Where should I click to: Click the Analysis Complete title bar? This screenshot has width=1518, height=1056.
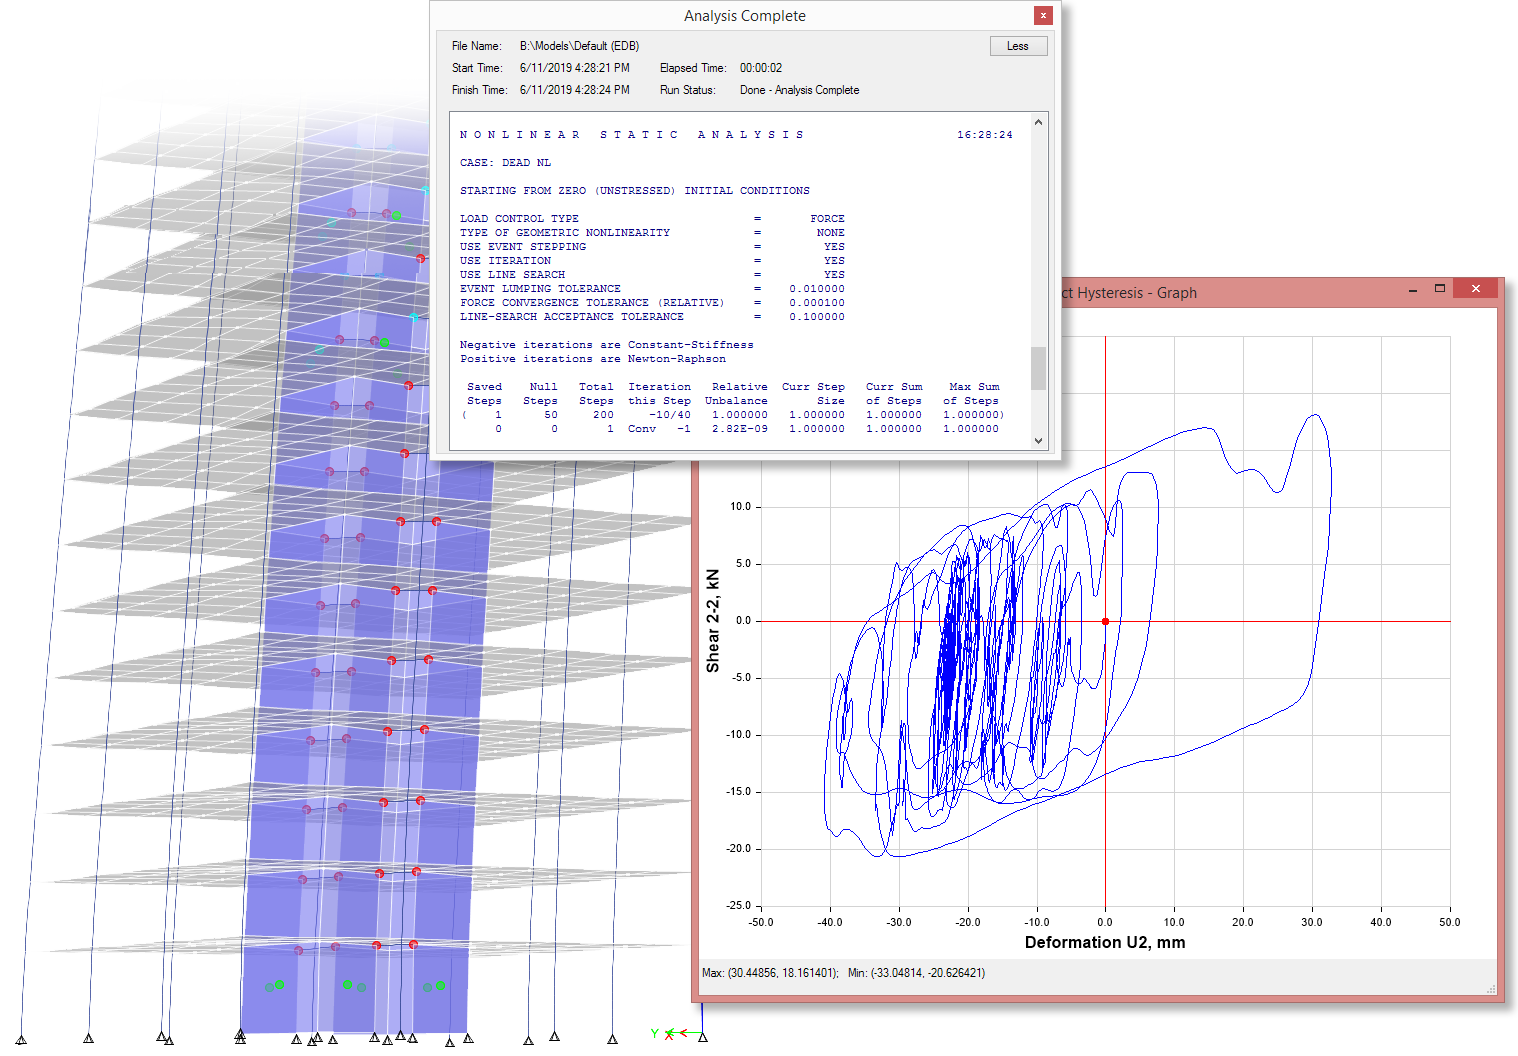tap(744, 16)
